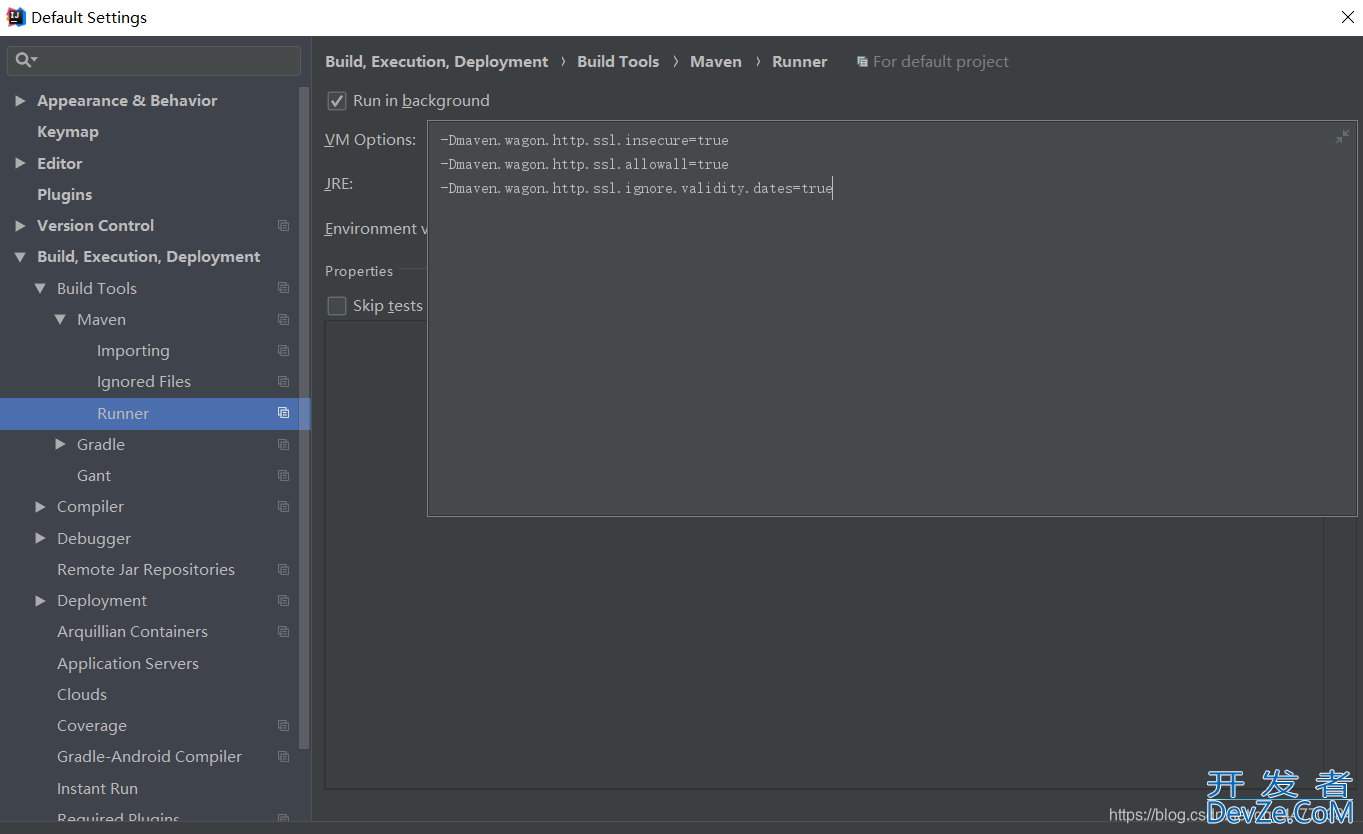Click project-level icon beside Gradle-Android Compiler
Screen dimensions: 1363x834
click(284, 757)
